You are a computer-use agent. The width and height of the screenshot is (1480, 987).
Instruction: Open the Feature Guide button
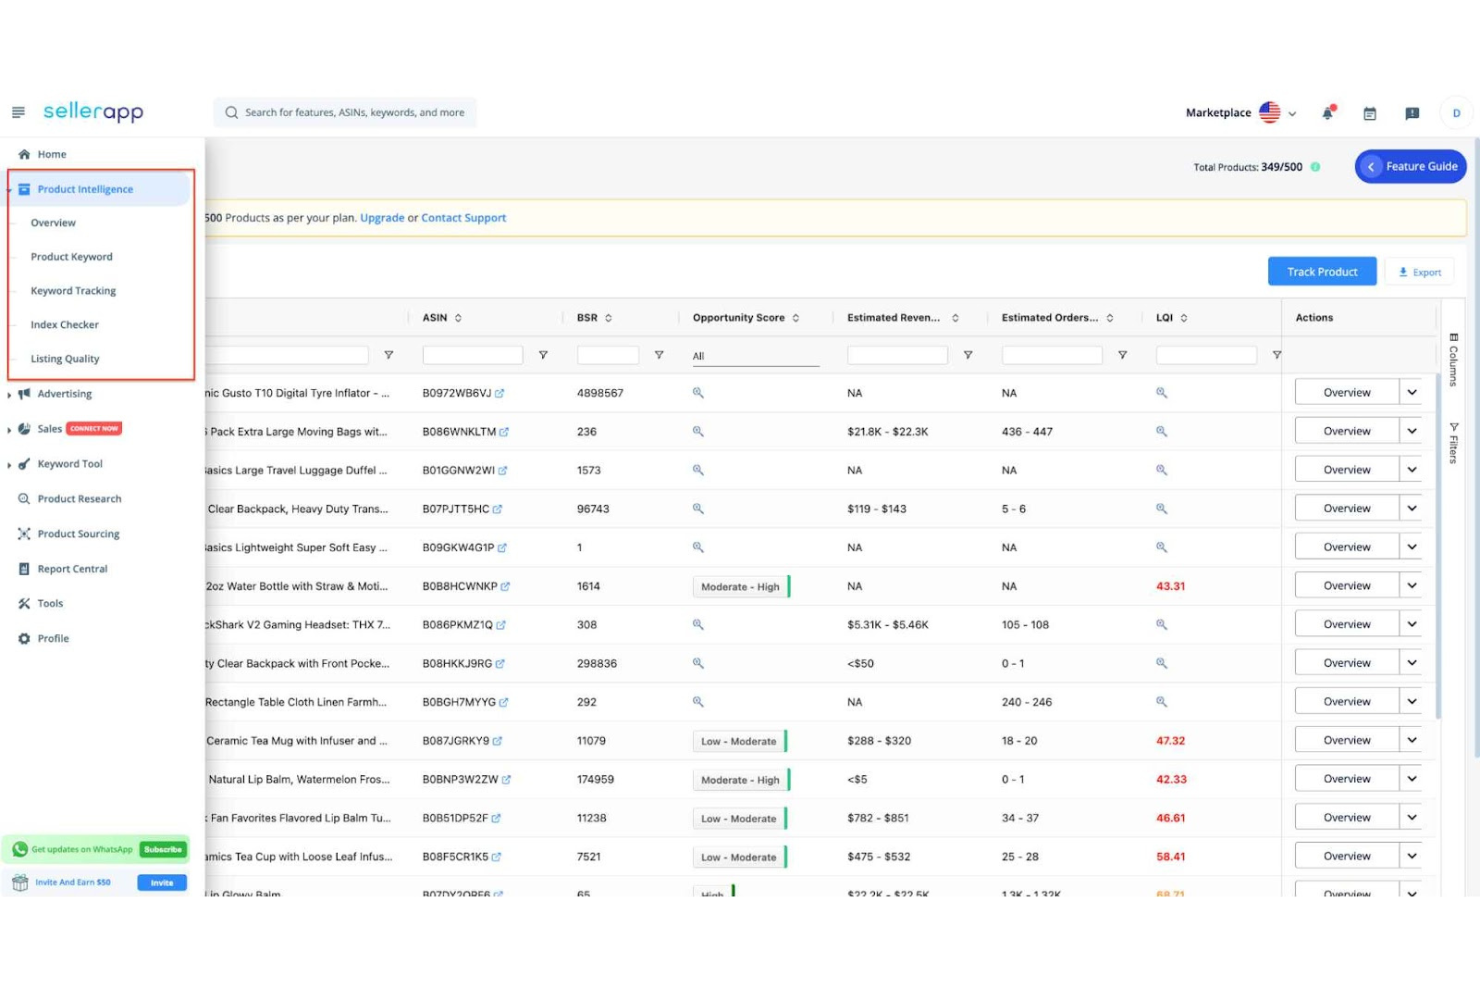(1411, 167)
